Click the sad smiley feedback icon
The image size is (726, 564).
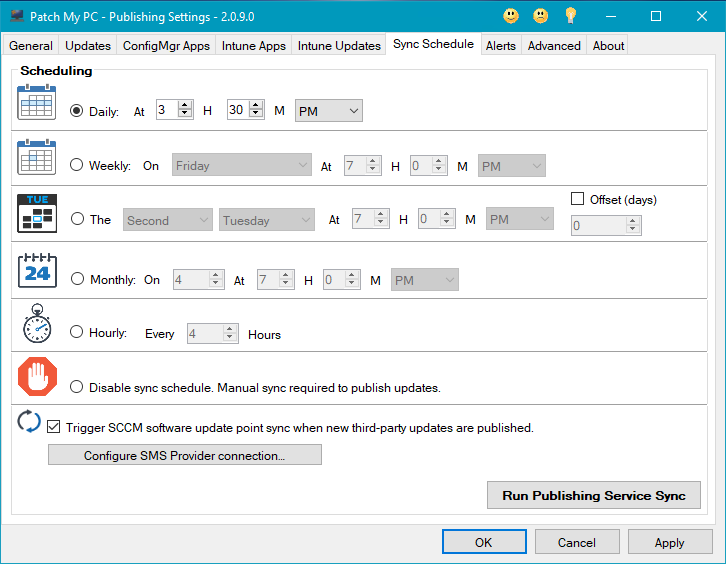pyautogui.click(x=541, y=16)
